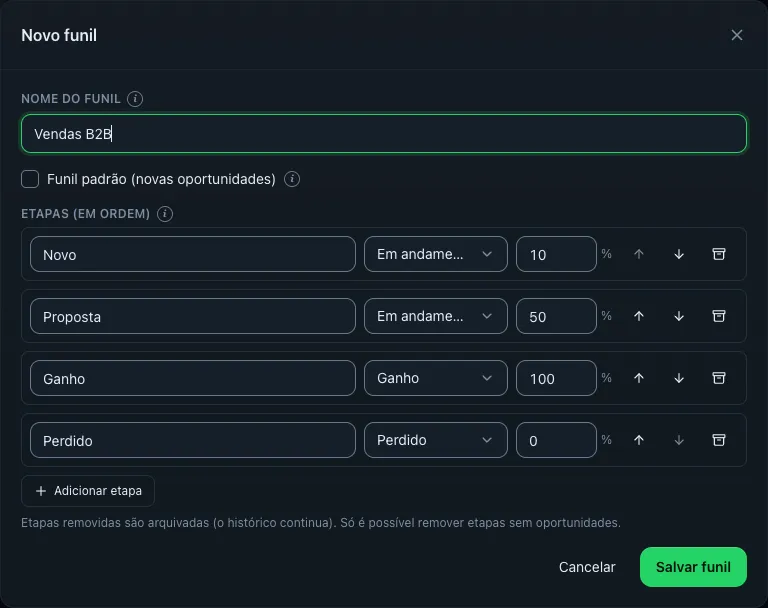
Task: Edit the Perdido stage name field
Action: coord(192,440)
